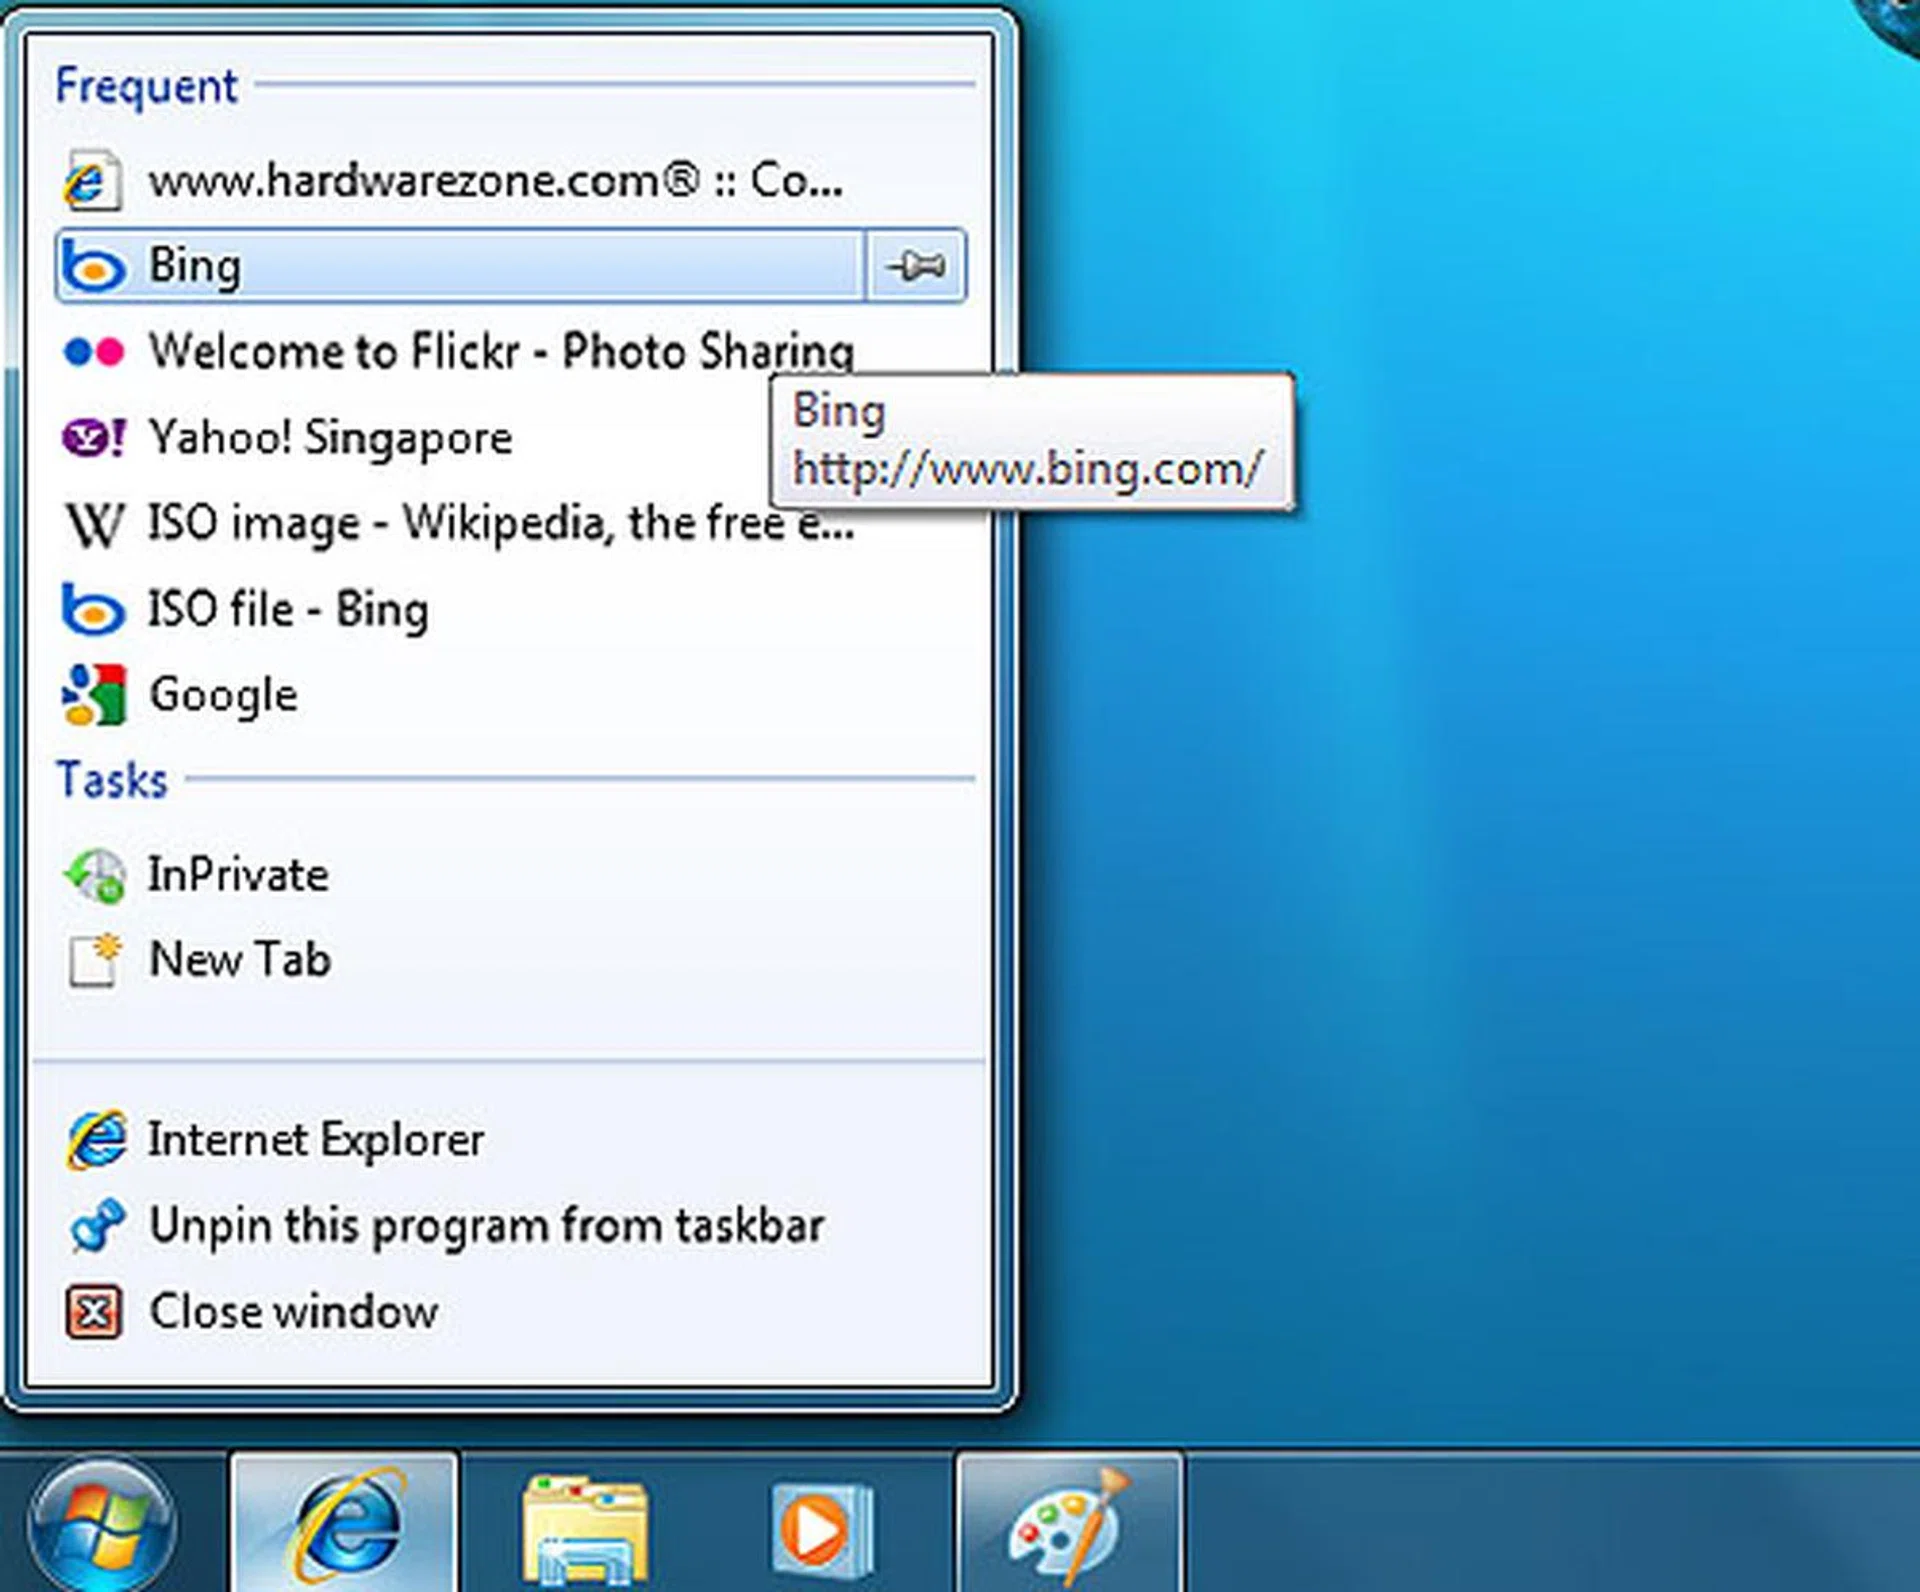Open the www.hardwarezone.com entry
The image size is (1920, 1592).
(x=495, y=181)
